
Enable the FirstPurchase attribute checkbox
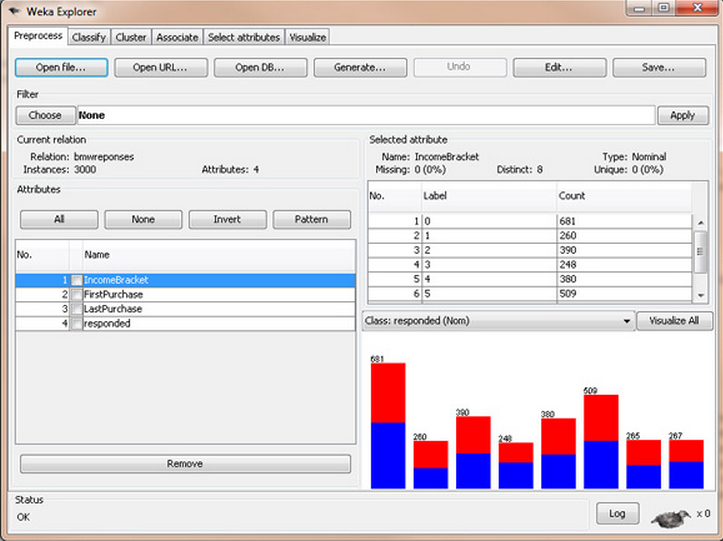(x=76, y=295)
